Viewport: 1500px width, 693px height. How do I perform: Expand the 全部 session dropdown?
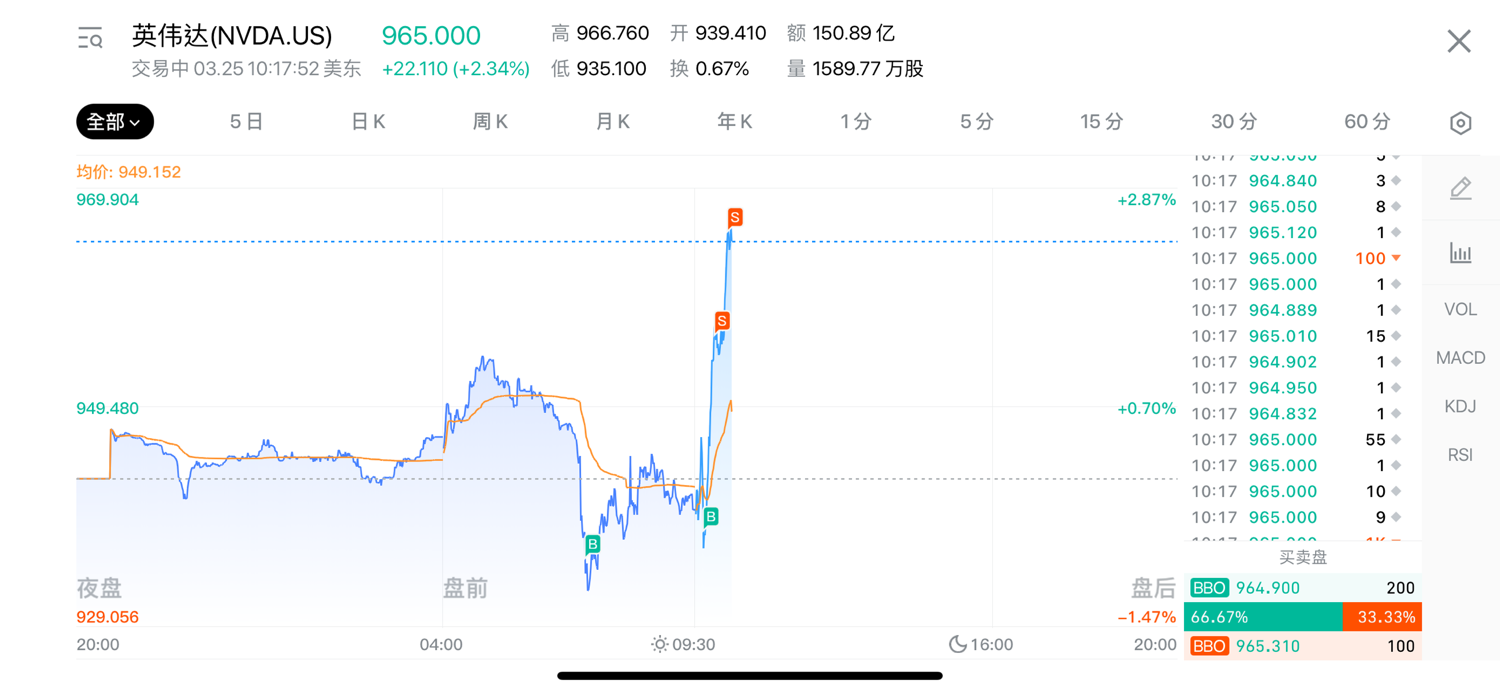click(x=115, y=122)
